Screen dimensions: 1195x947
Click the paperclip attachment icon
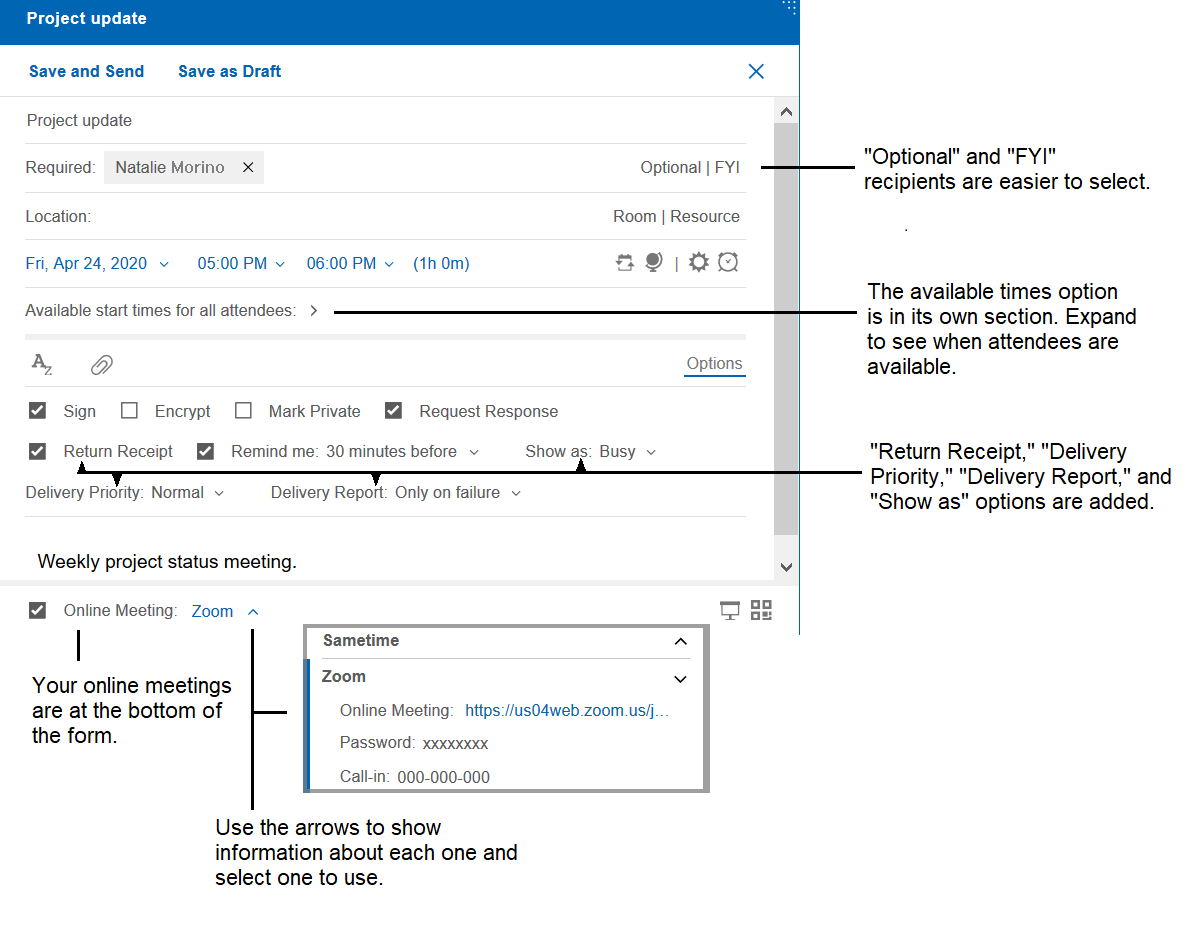(x=101, y=365)
